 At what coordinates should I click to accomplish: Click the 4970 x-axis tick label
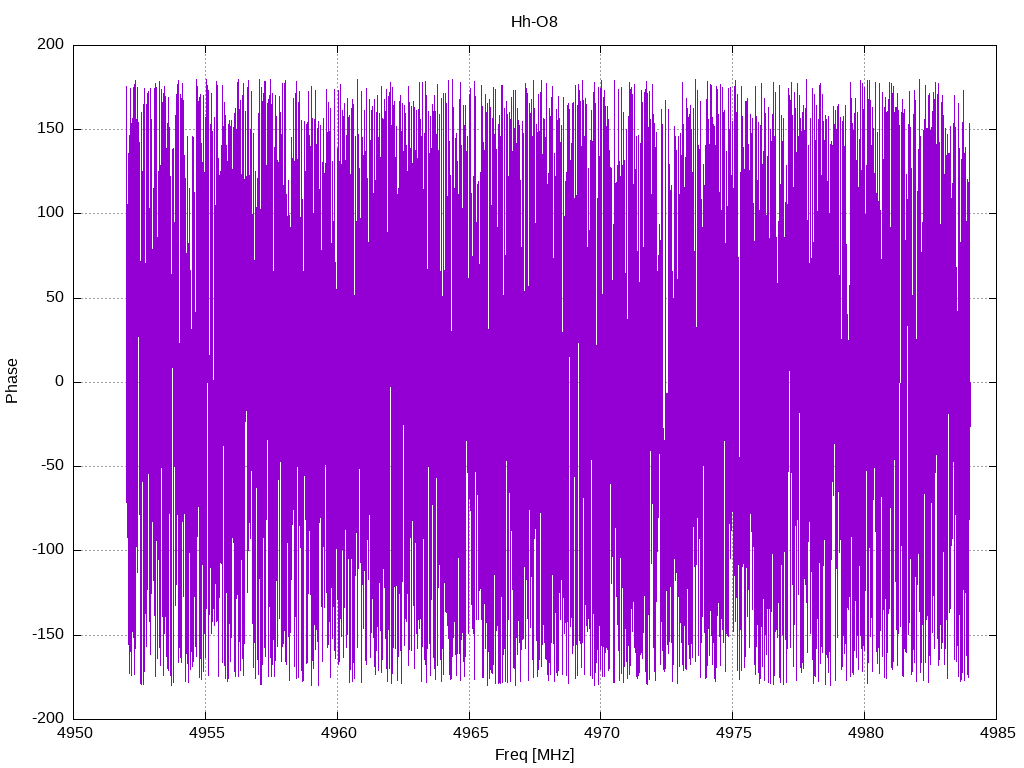[x=601, y=733]
